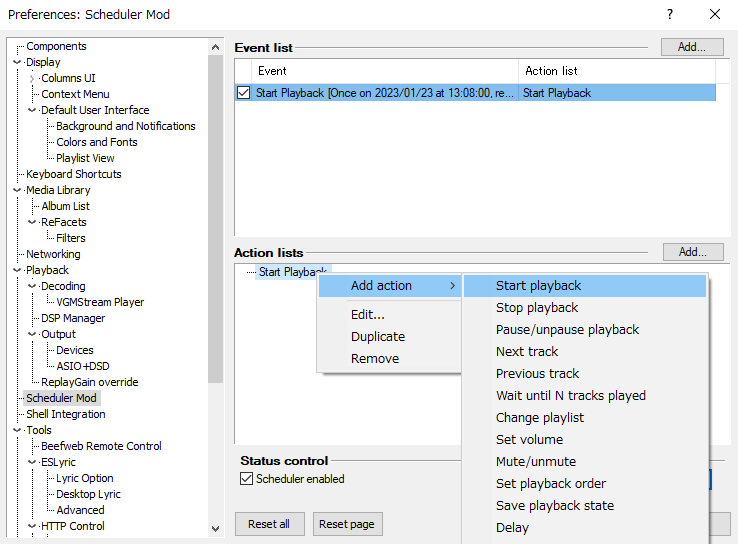The height and width of the screenshot is (544, 738).
Task: Click the preferences tree scrollbar thumb
Action: 216,219
